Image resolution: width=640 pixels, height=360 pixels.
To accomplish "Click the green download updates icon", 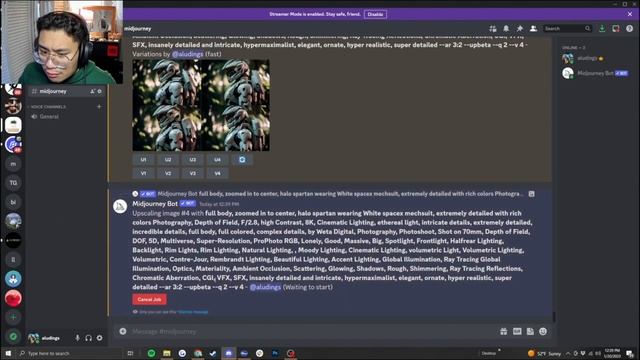I will tap(602, 29).
